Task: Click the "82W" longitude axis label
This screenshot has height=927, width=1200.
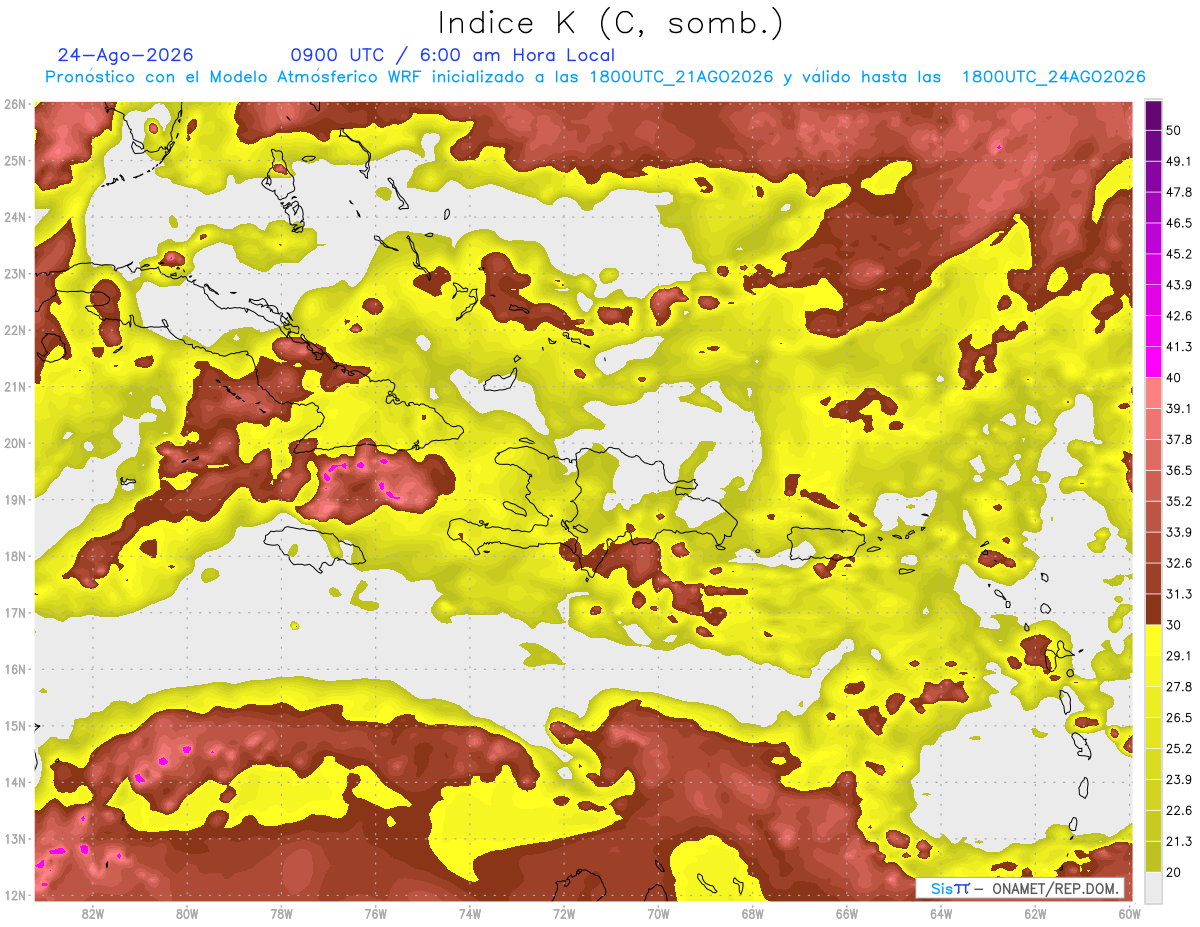Action: coord(93,913)
